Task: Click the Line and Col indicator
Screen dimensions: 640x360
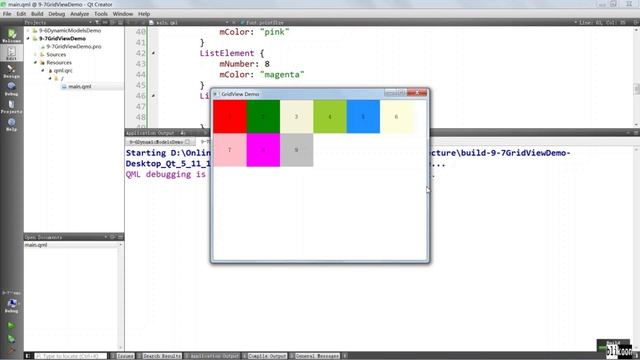Action: pos(602,22)
